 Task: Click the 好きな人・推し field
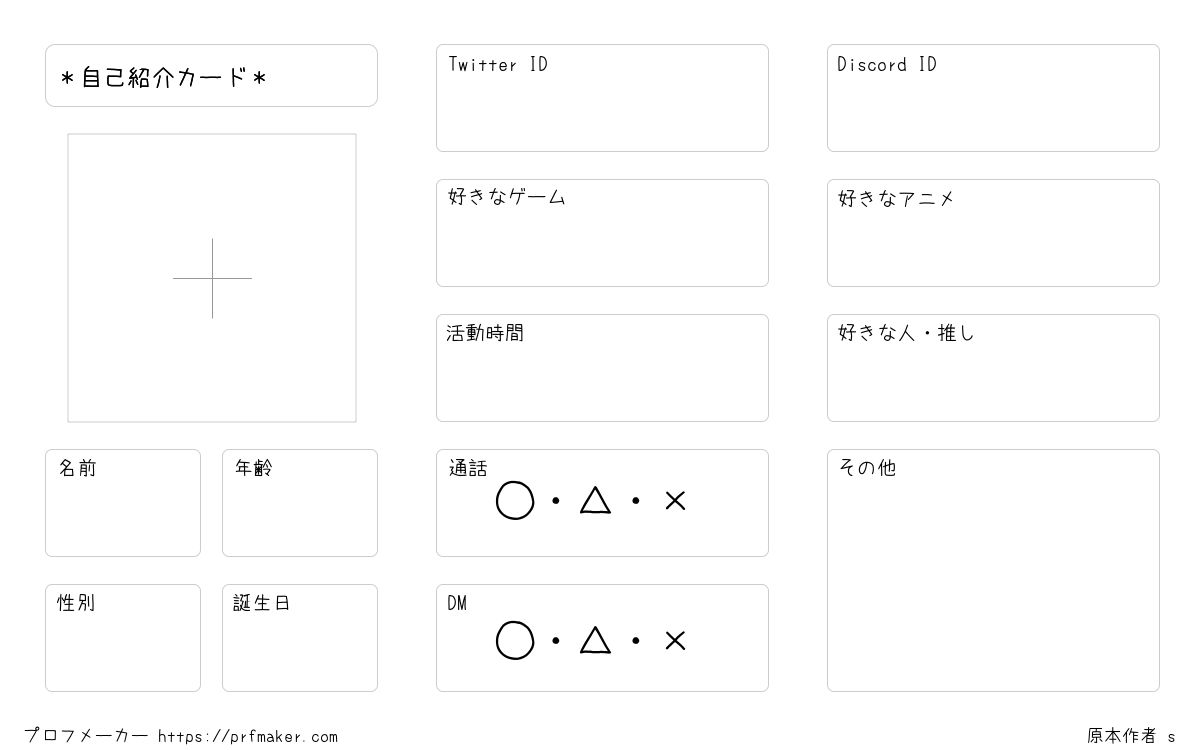[993, 368]
